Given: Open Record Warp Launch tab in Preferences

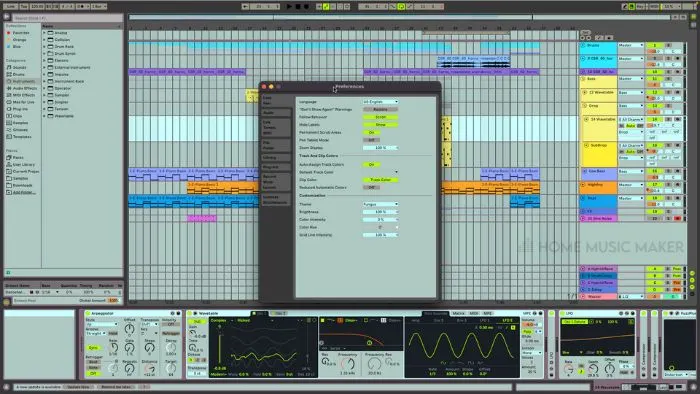Looking at the screenshot, I should [x=276, y=182].
